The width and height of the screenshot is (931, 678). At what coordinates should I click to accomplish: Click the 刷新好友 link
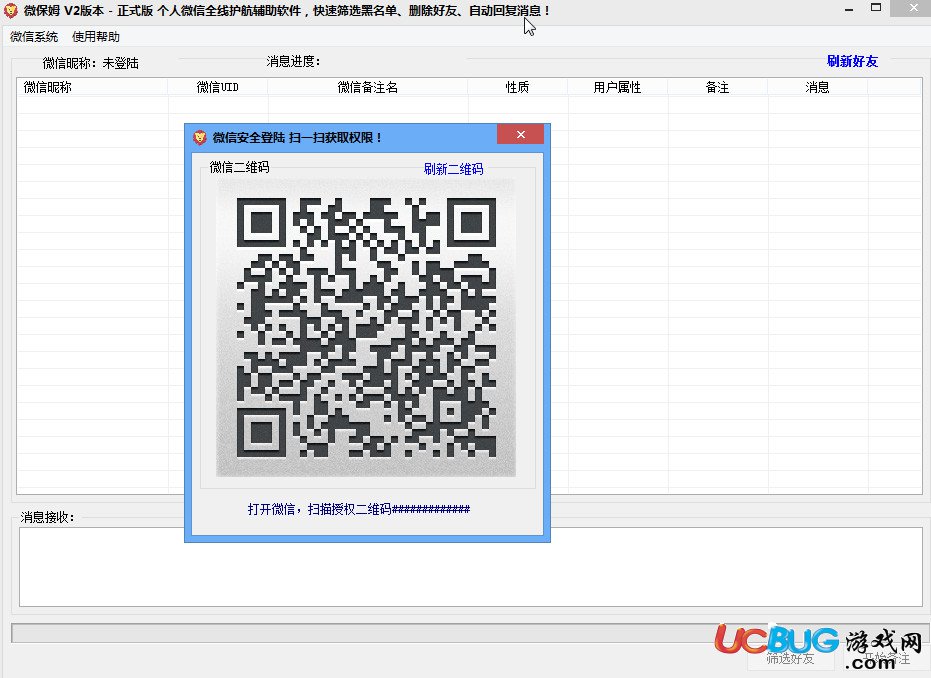(852, 61)
